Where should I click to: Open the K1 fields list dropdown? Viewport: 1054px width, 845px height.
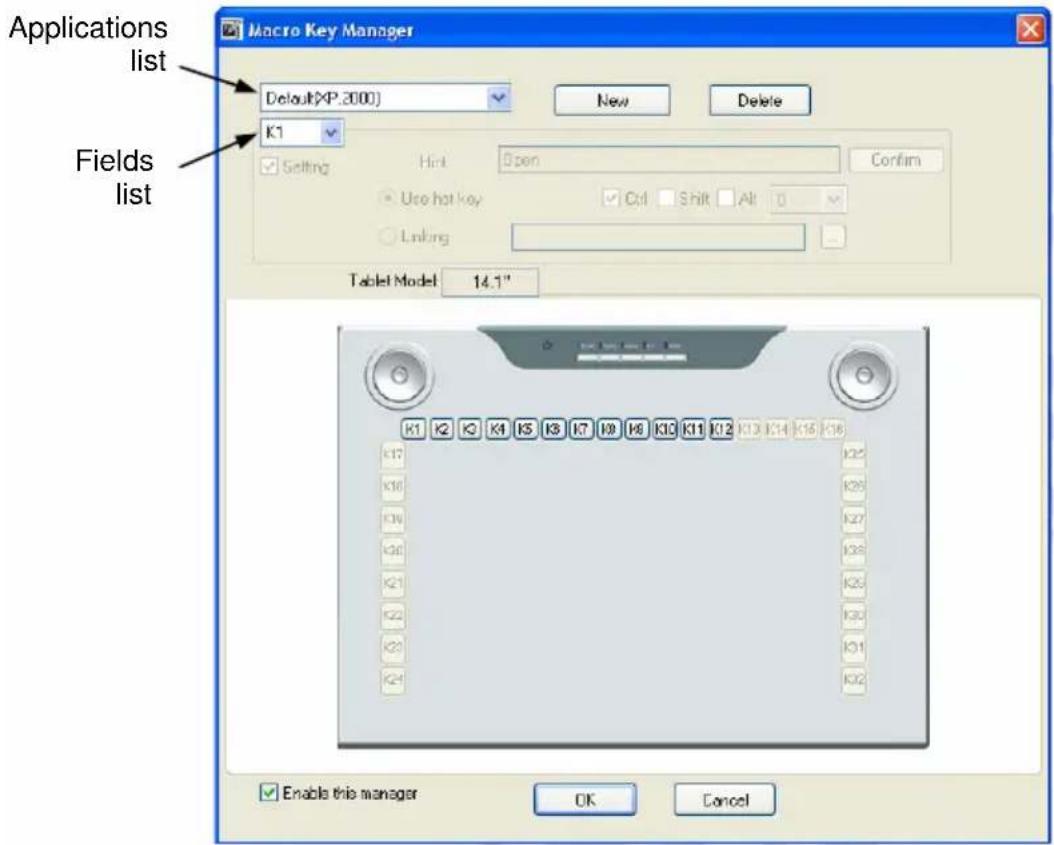click(331, 133)
